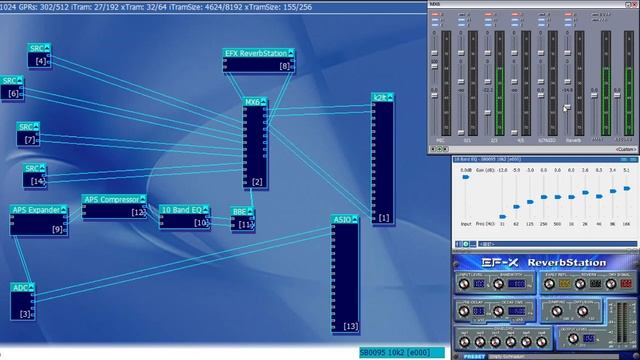Select the APS Compressor module title
The height and width of the screenshot is (360, 640).
click(112, 199)
